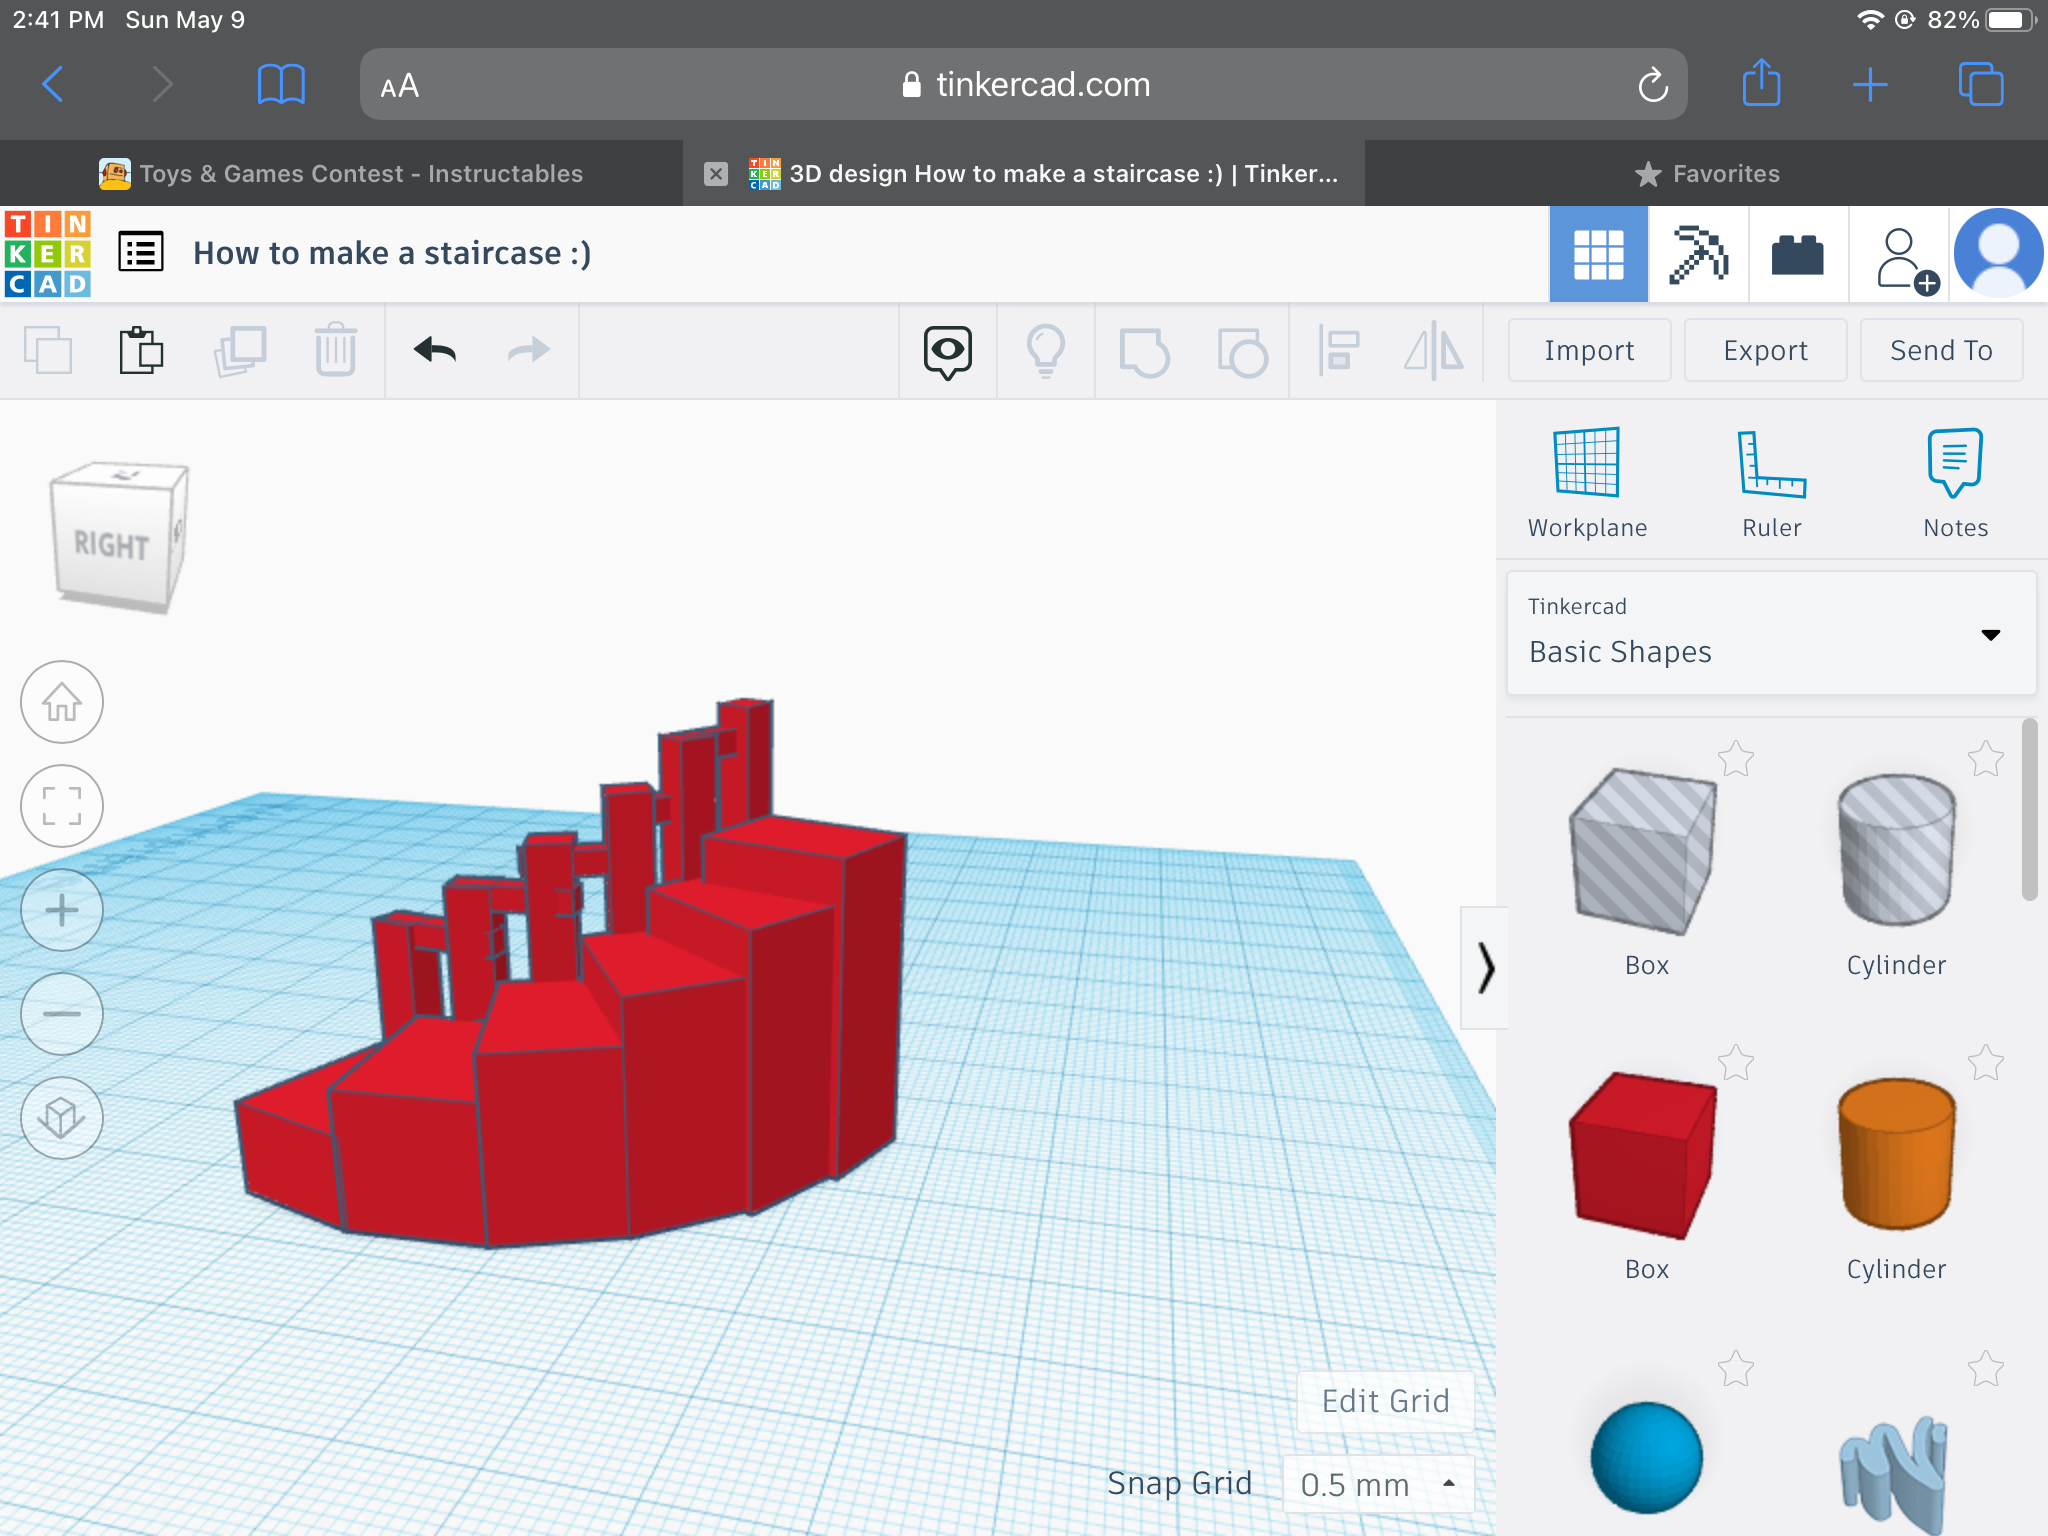Switch to 3D design grid view
This screenshot has height=1536, width=2048.
tap(1598, 254)
